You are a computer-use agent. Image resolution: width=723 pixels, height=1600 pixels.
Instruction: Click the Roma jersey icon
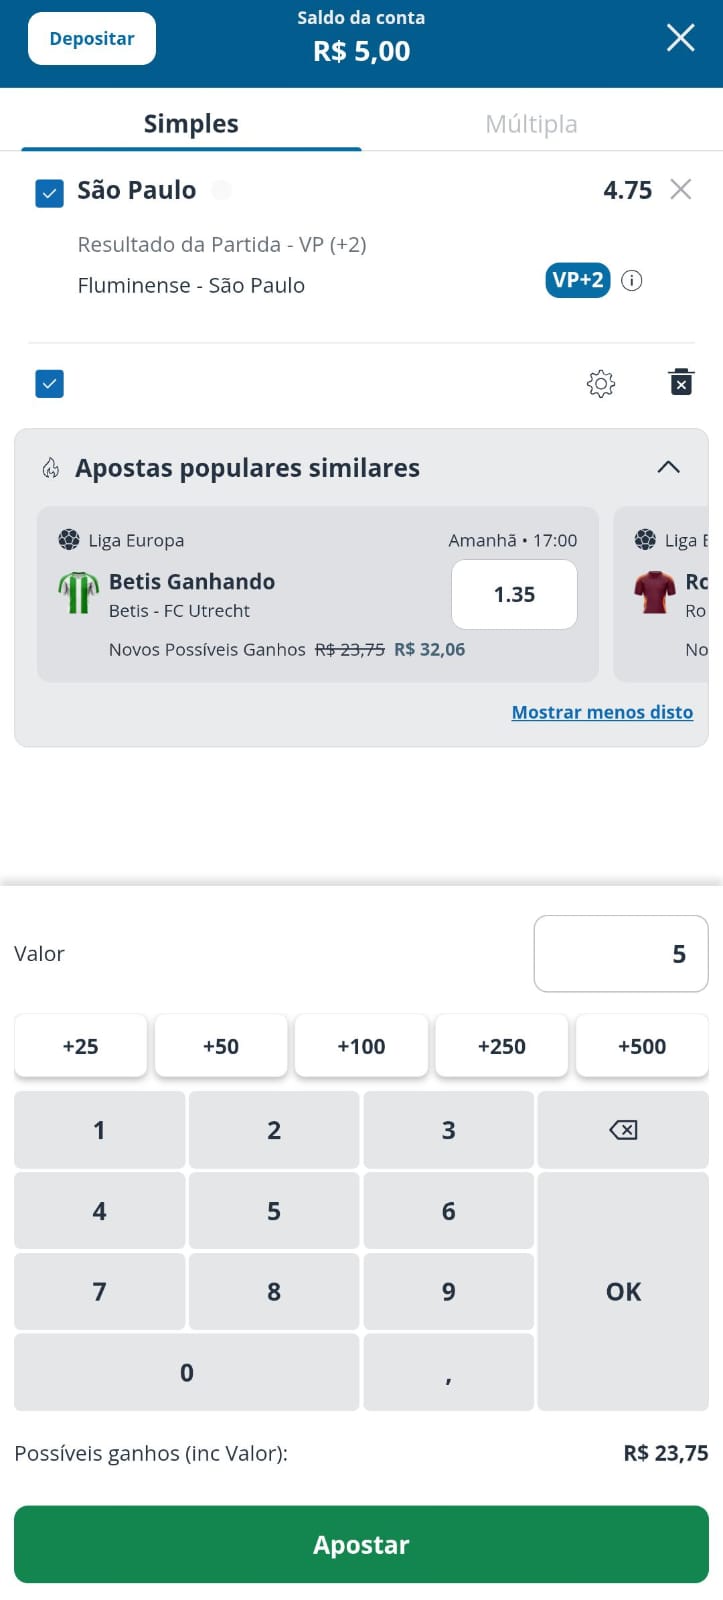pyautogui.click(x=658, y=594)
